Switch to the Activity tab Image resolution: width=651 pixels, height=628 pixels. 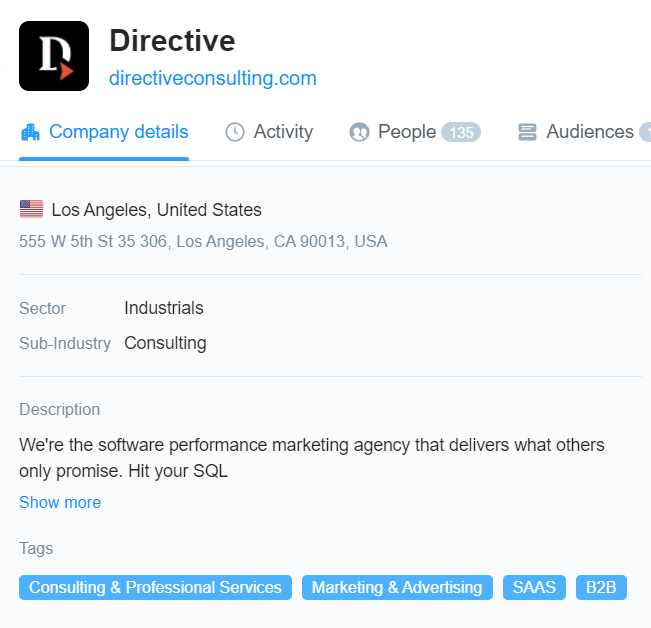(x=283, y=132)
